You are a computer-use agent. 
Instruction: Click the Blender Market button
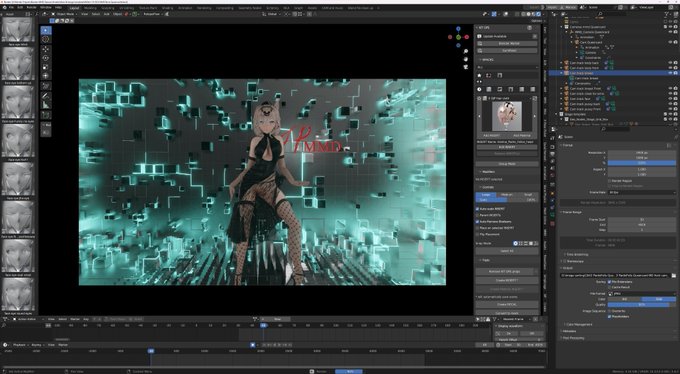pos(507,44)
